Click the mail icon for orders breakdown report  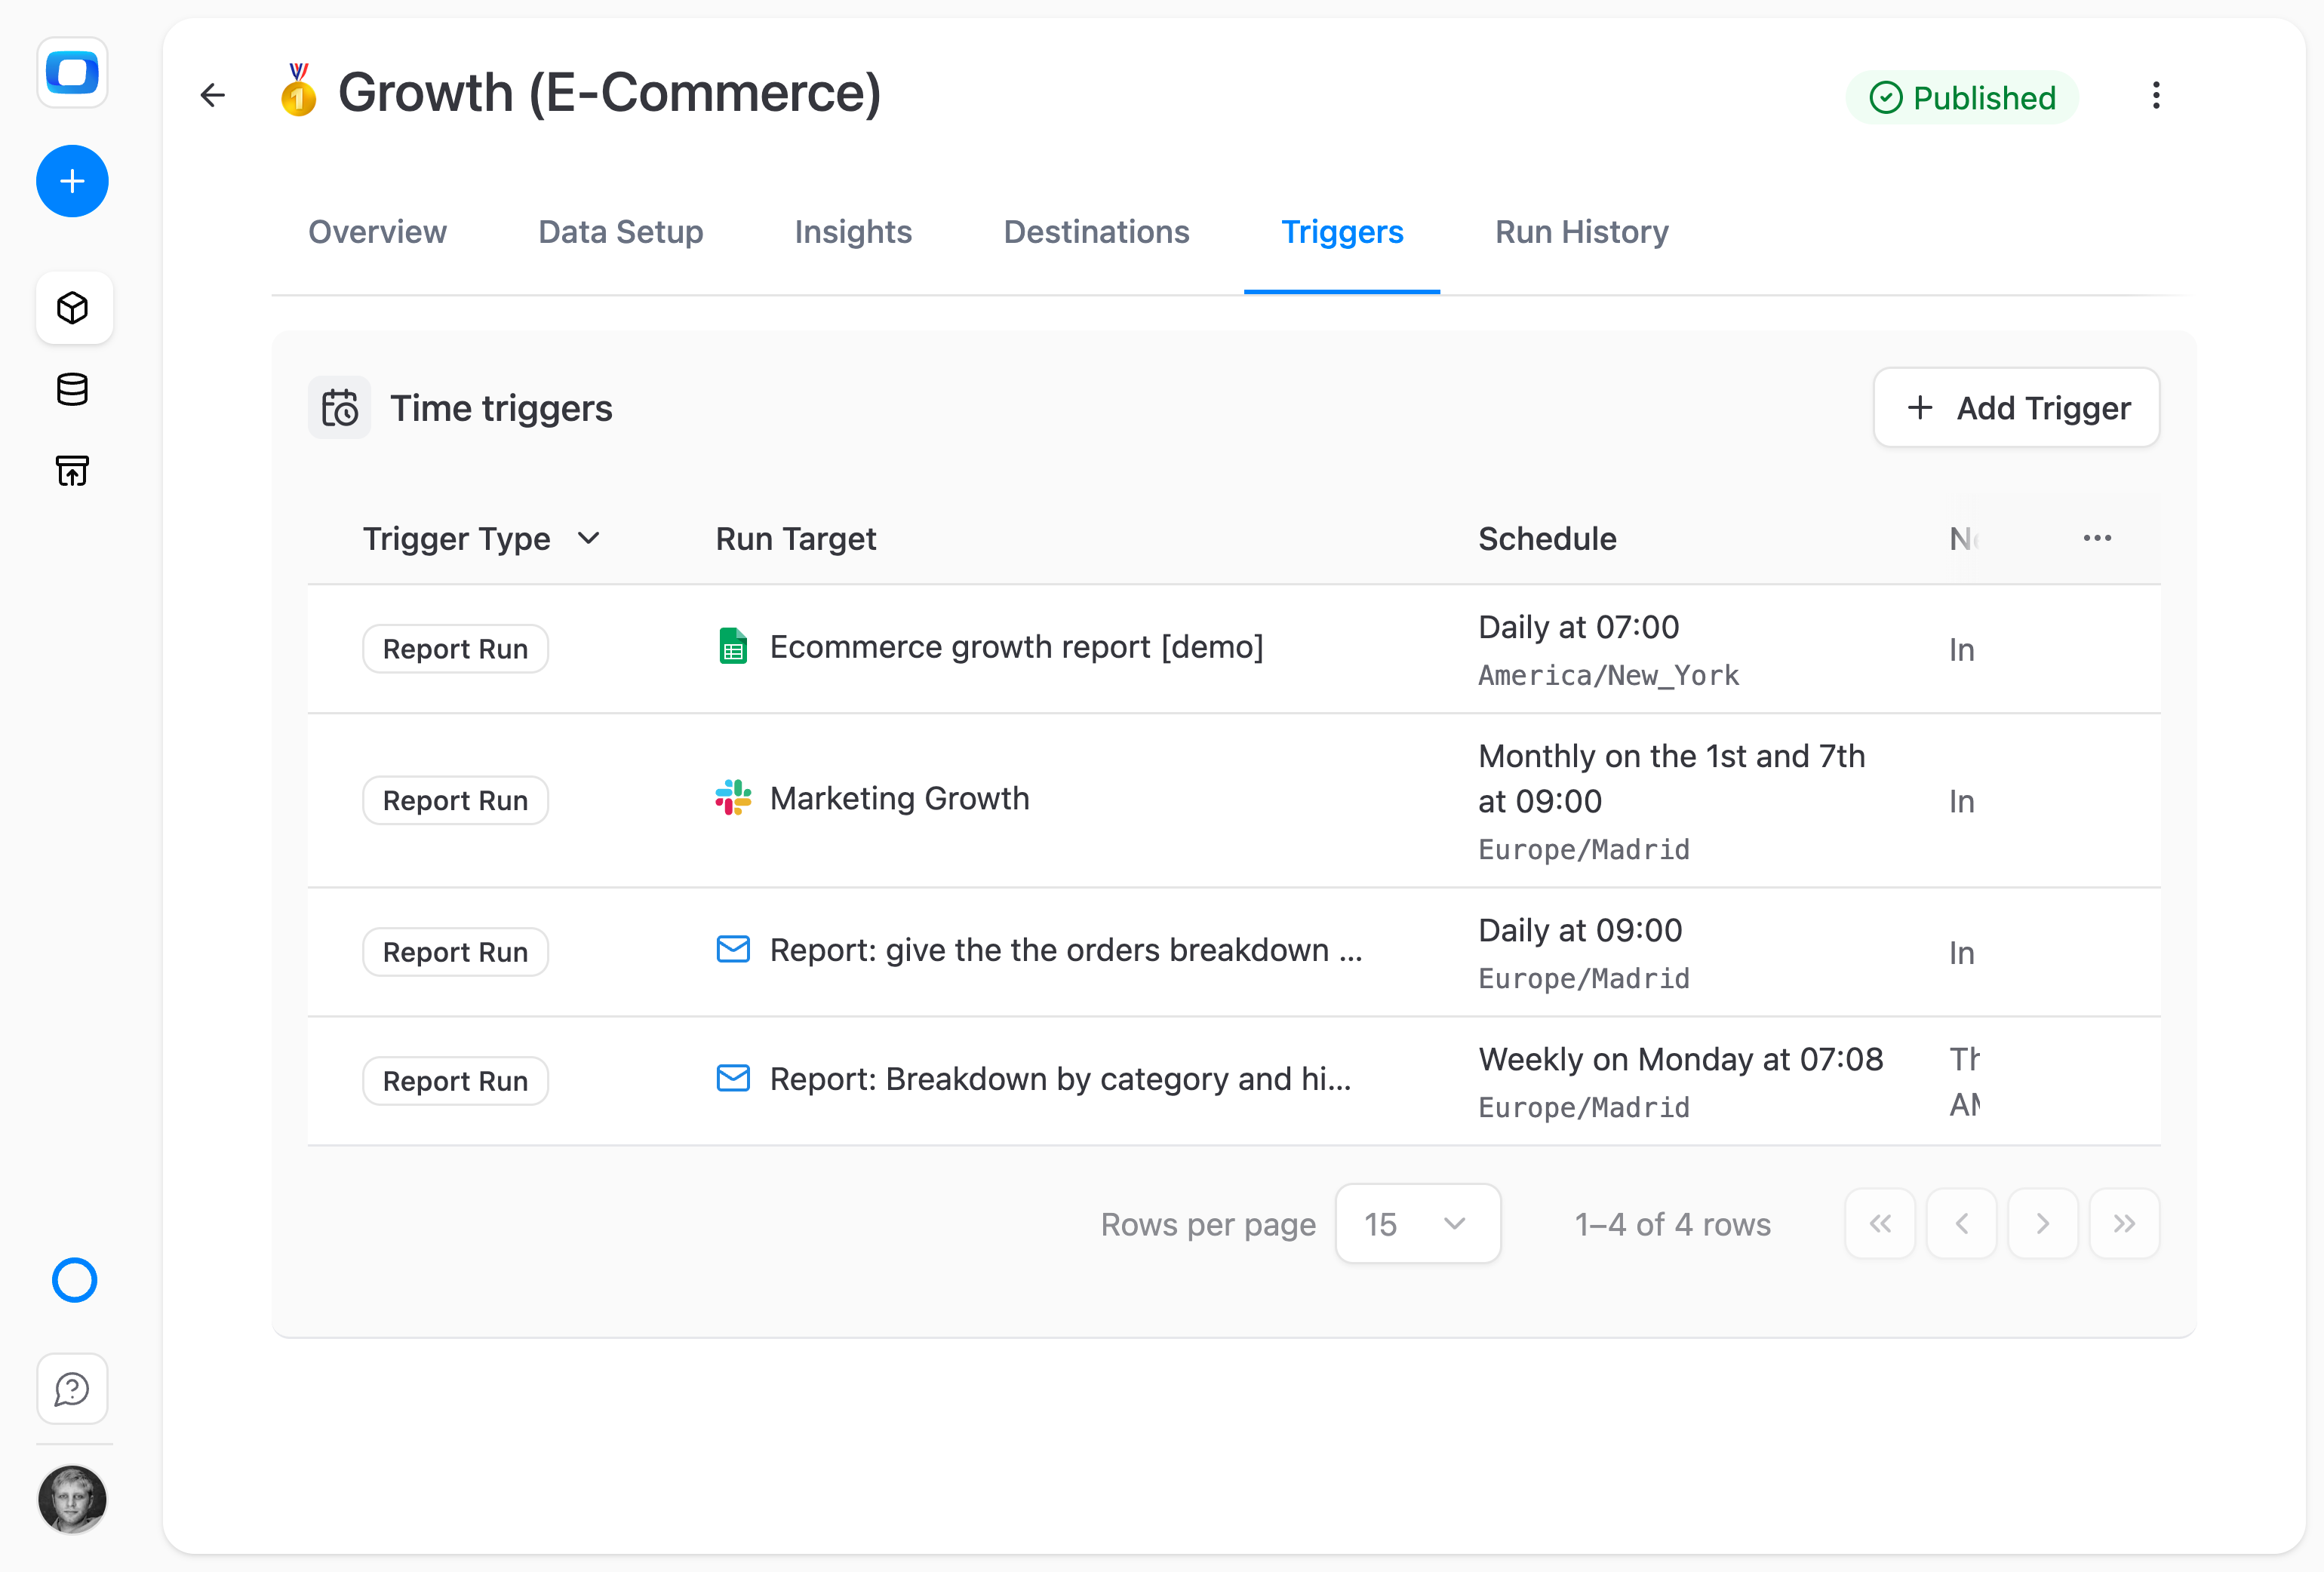click(x=733, y=949)
